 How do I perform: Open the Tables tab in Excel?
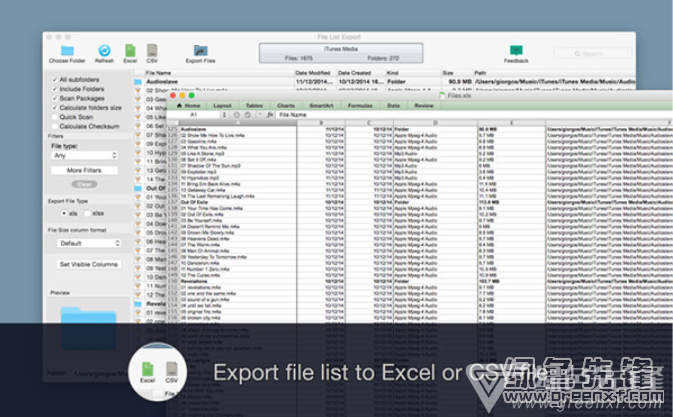click(254, 106)
